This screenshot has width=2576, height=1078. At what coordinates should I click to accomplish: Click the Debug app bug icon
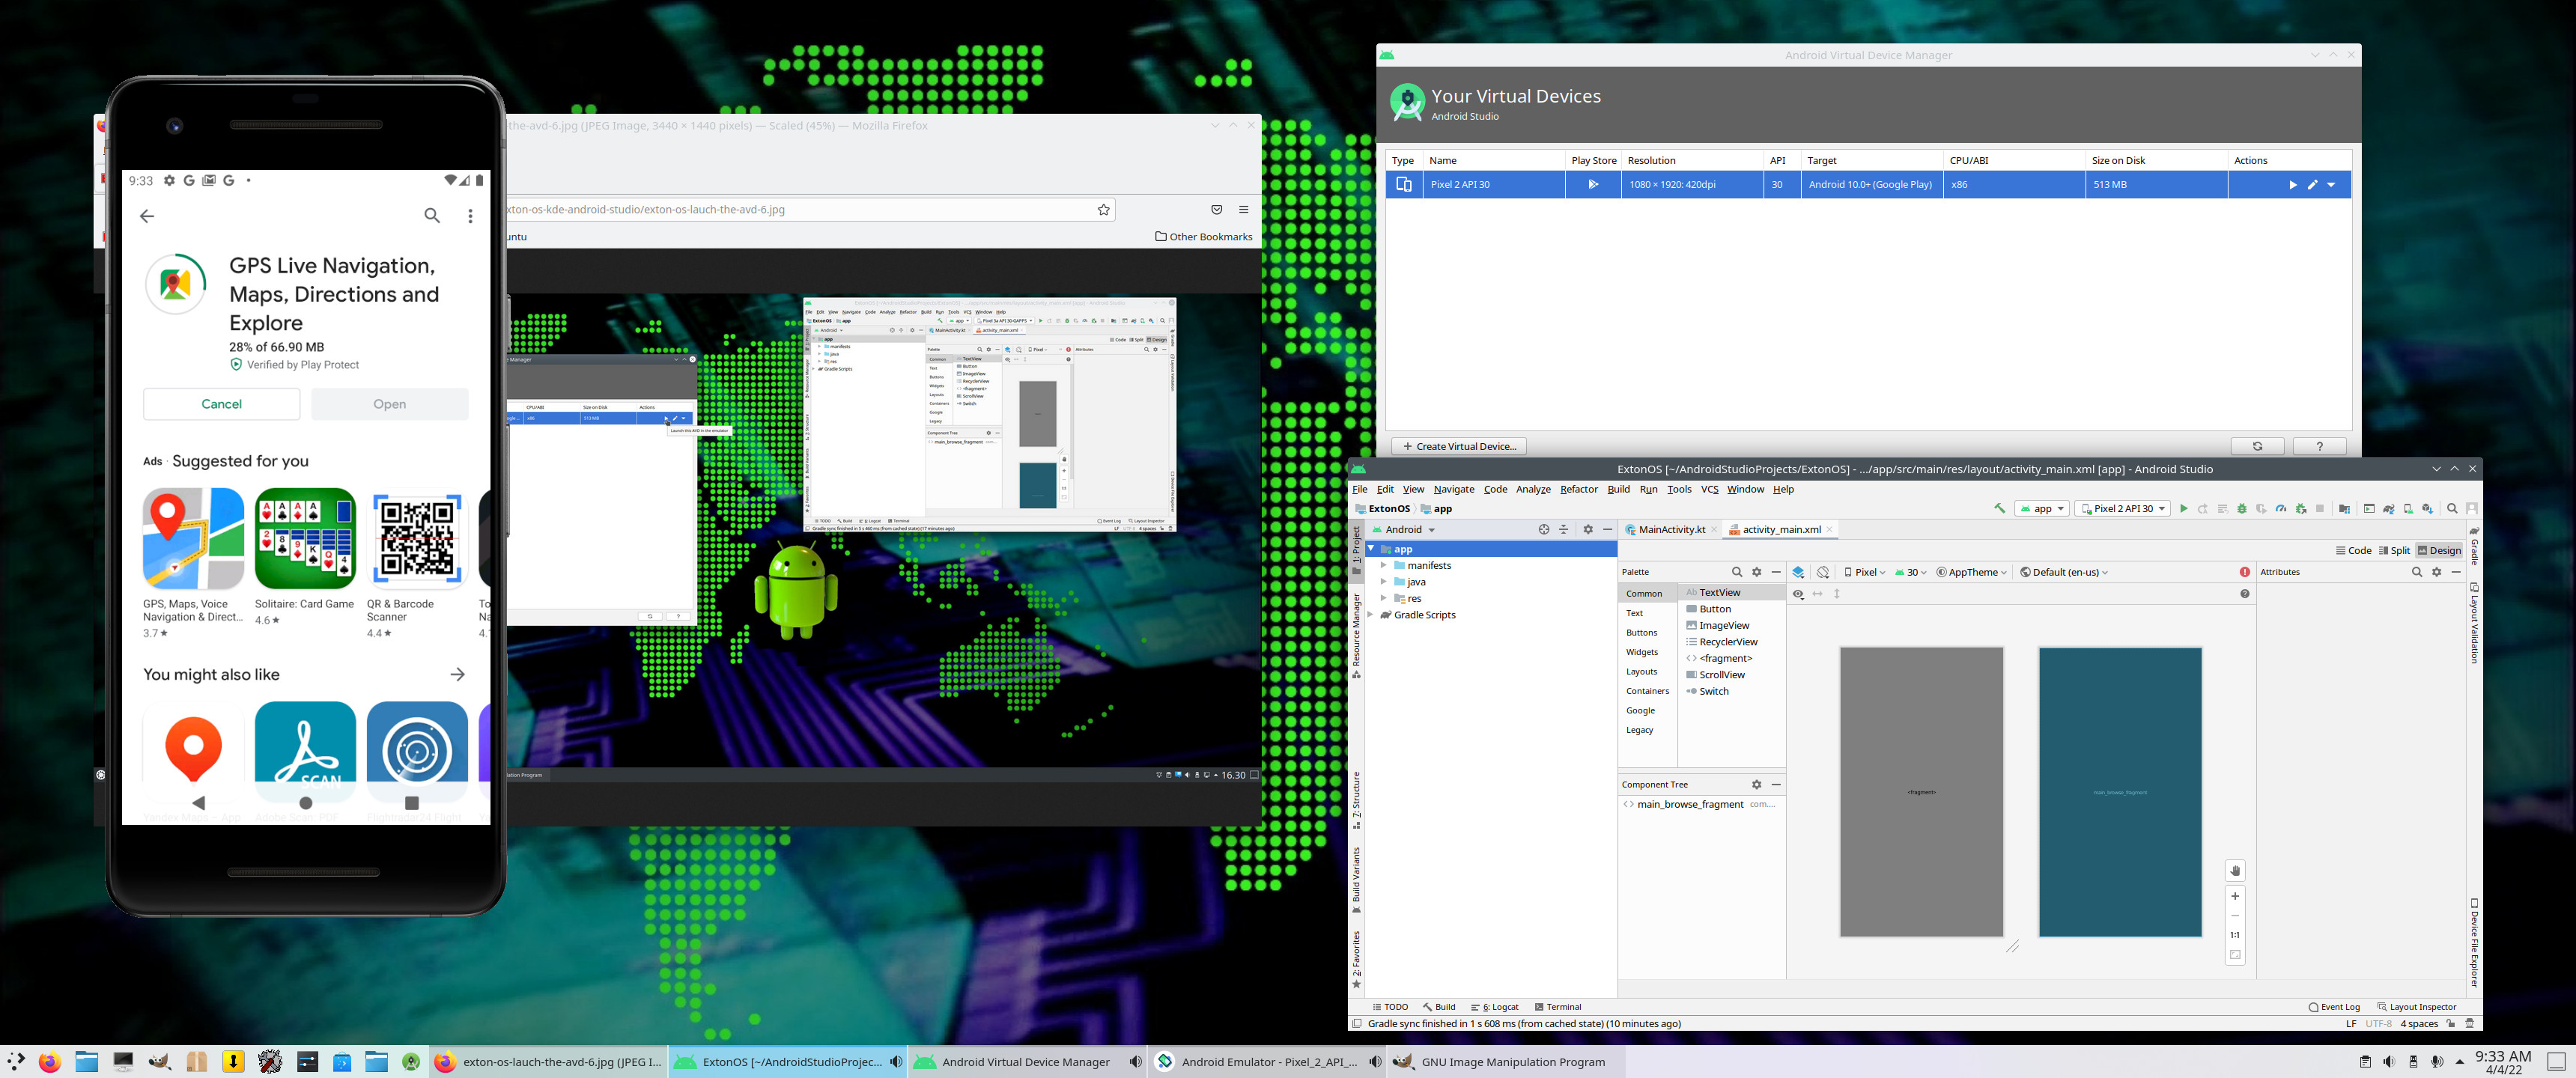click(2242, 509)
